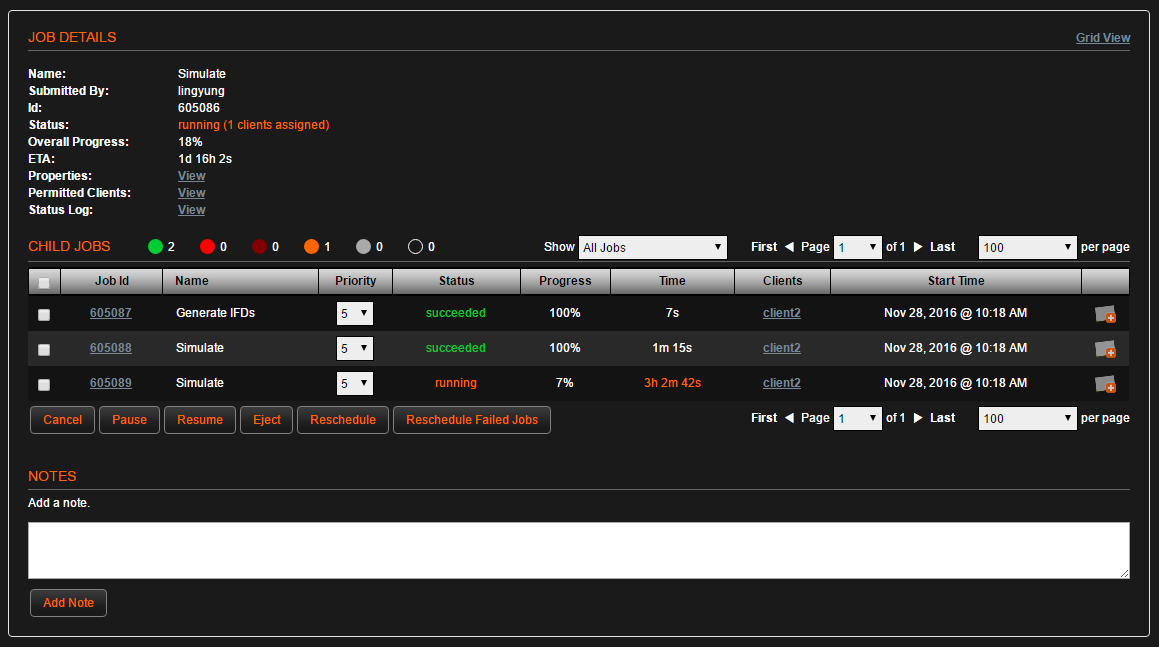Viewport: 1159px width, 647px height.
Task: Expand the top per-page count dropdown
Action: pyautogui.click(x=1026, y=247)
